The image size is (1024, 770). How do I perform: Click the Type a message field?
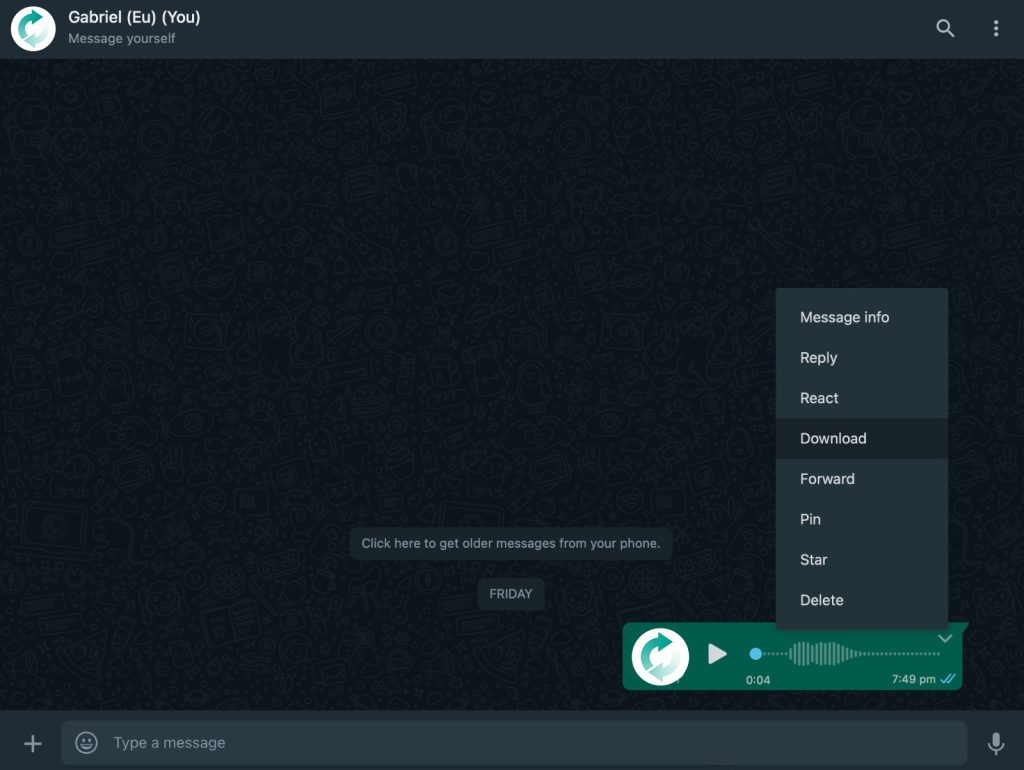tap(514, 743)
